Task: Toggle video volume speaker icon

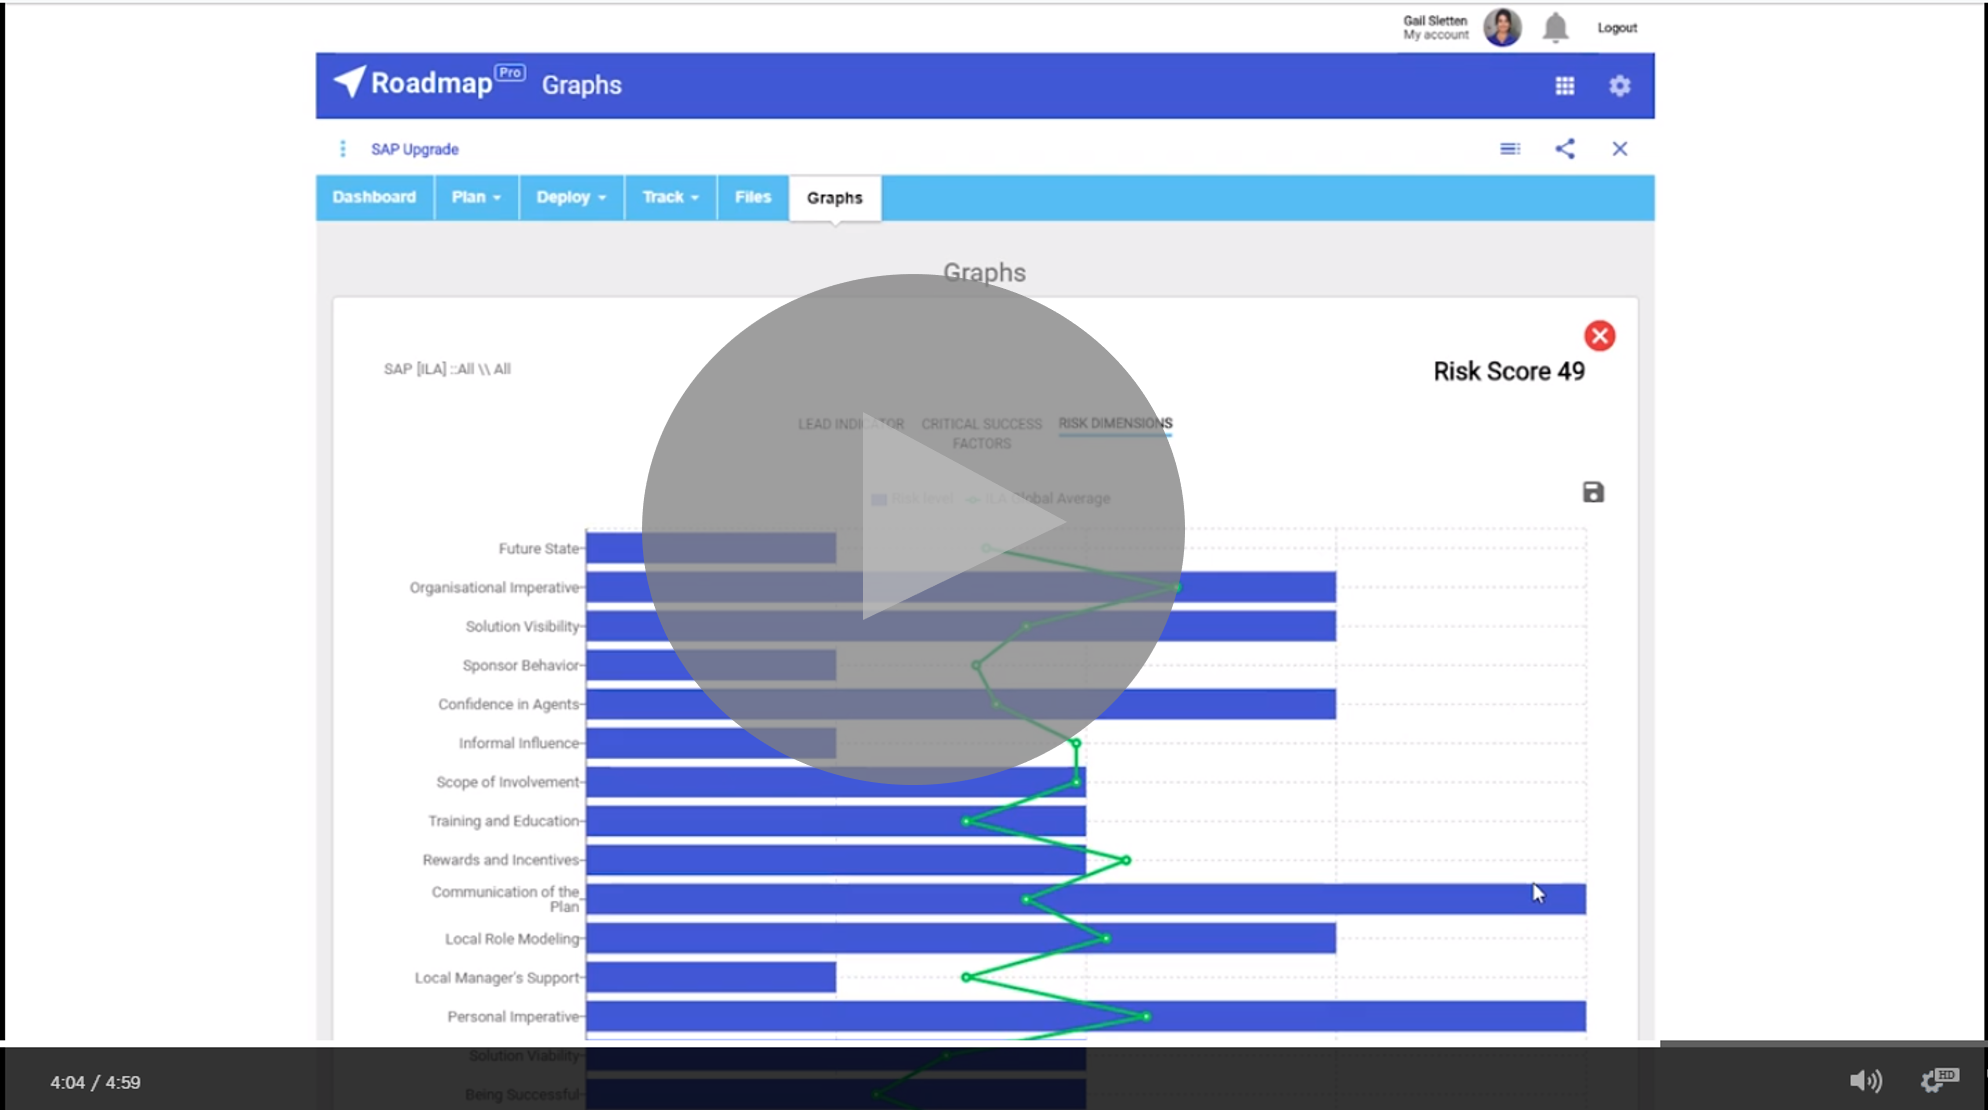Action: [x=1864, y=1081]
